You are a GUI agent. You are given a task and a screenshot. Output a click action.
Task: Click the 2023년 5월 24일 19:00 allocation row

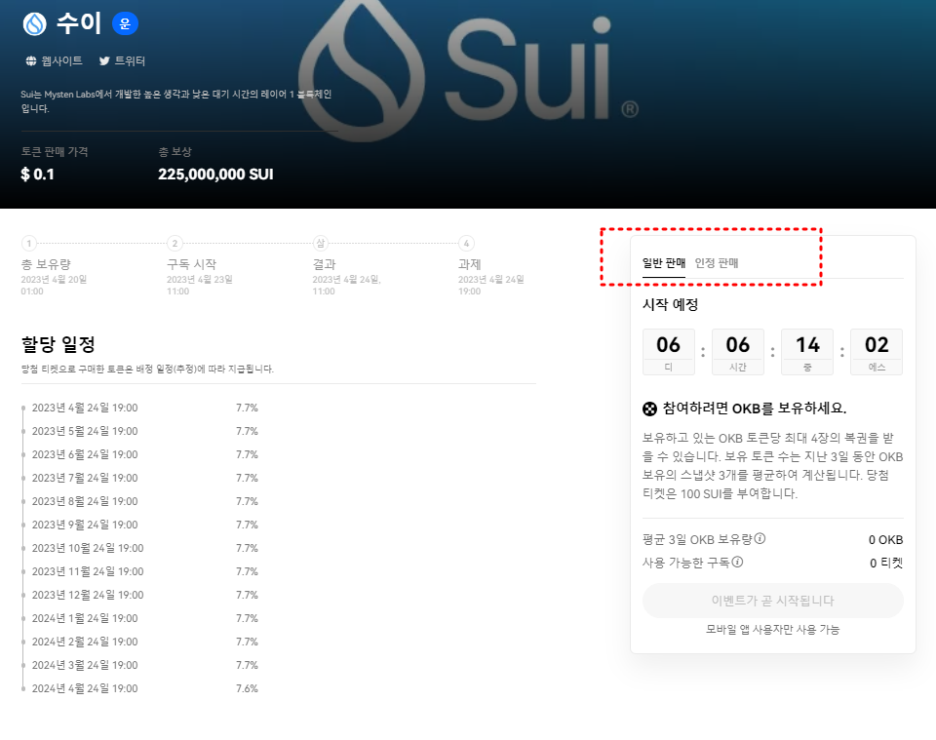(140, 431)
